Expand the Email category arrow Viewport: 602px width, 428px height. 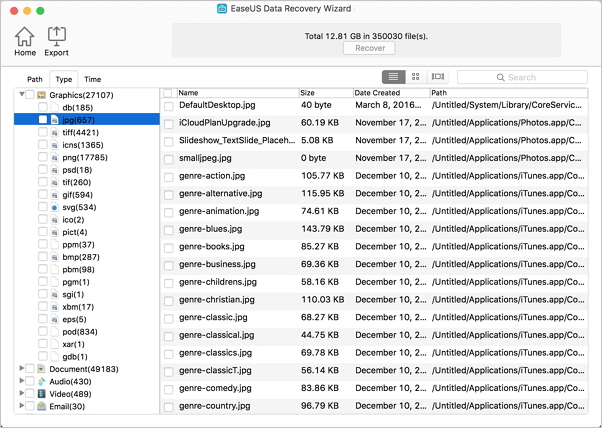tap(22, 405)
